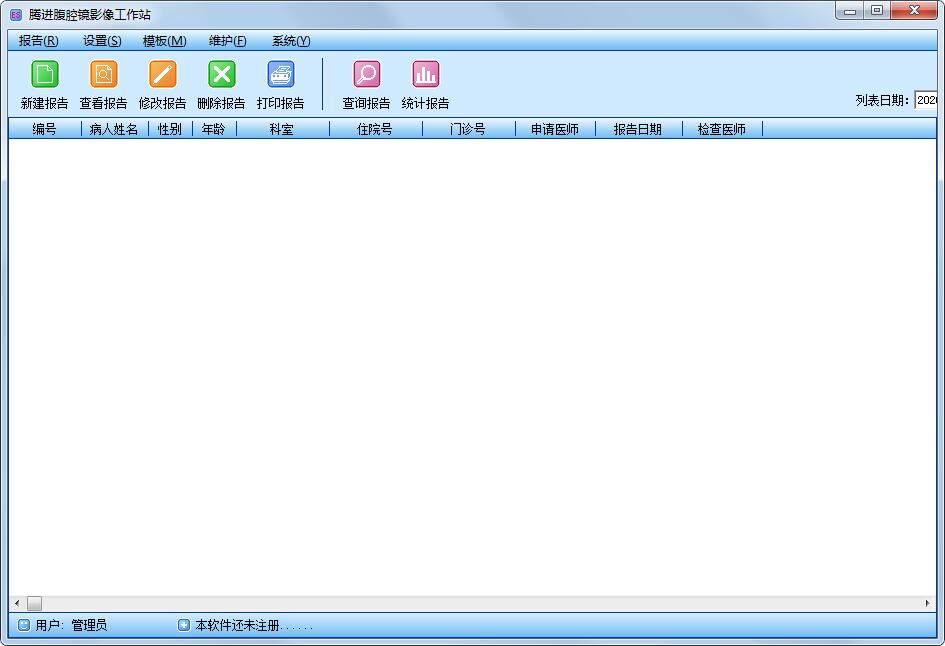Click the horizontal scrollbar thumb
The image size is (945, 646).
pos(34,604)
